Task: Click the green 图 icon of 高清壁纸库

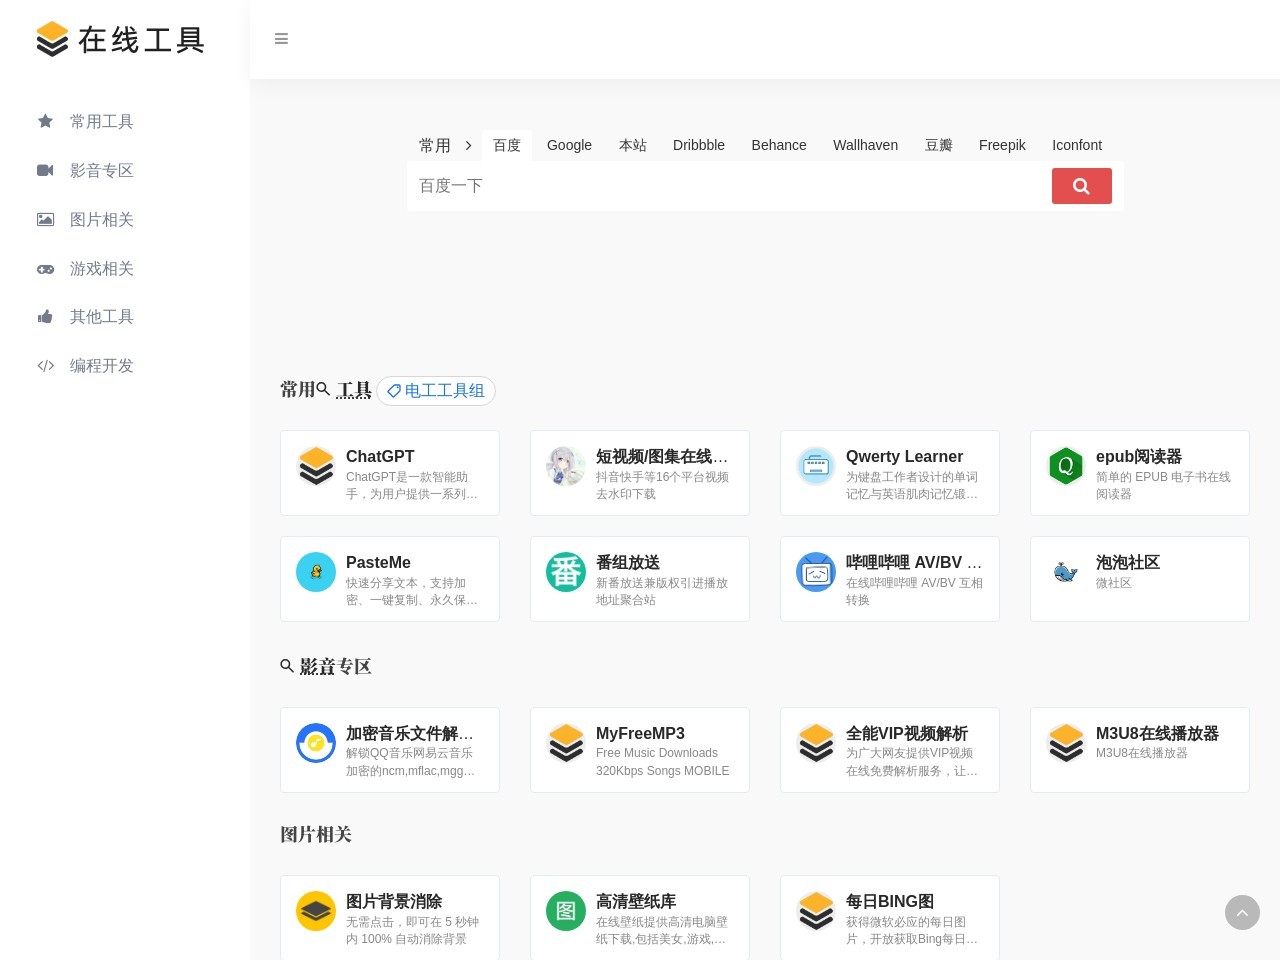Action: click(x=566, y=911)
